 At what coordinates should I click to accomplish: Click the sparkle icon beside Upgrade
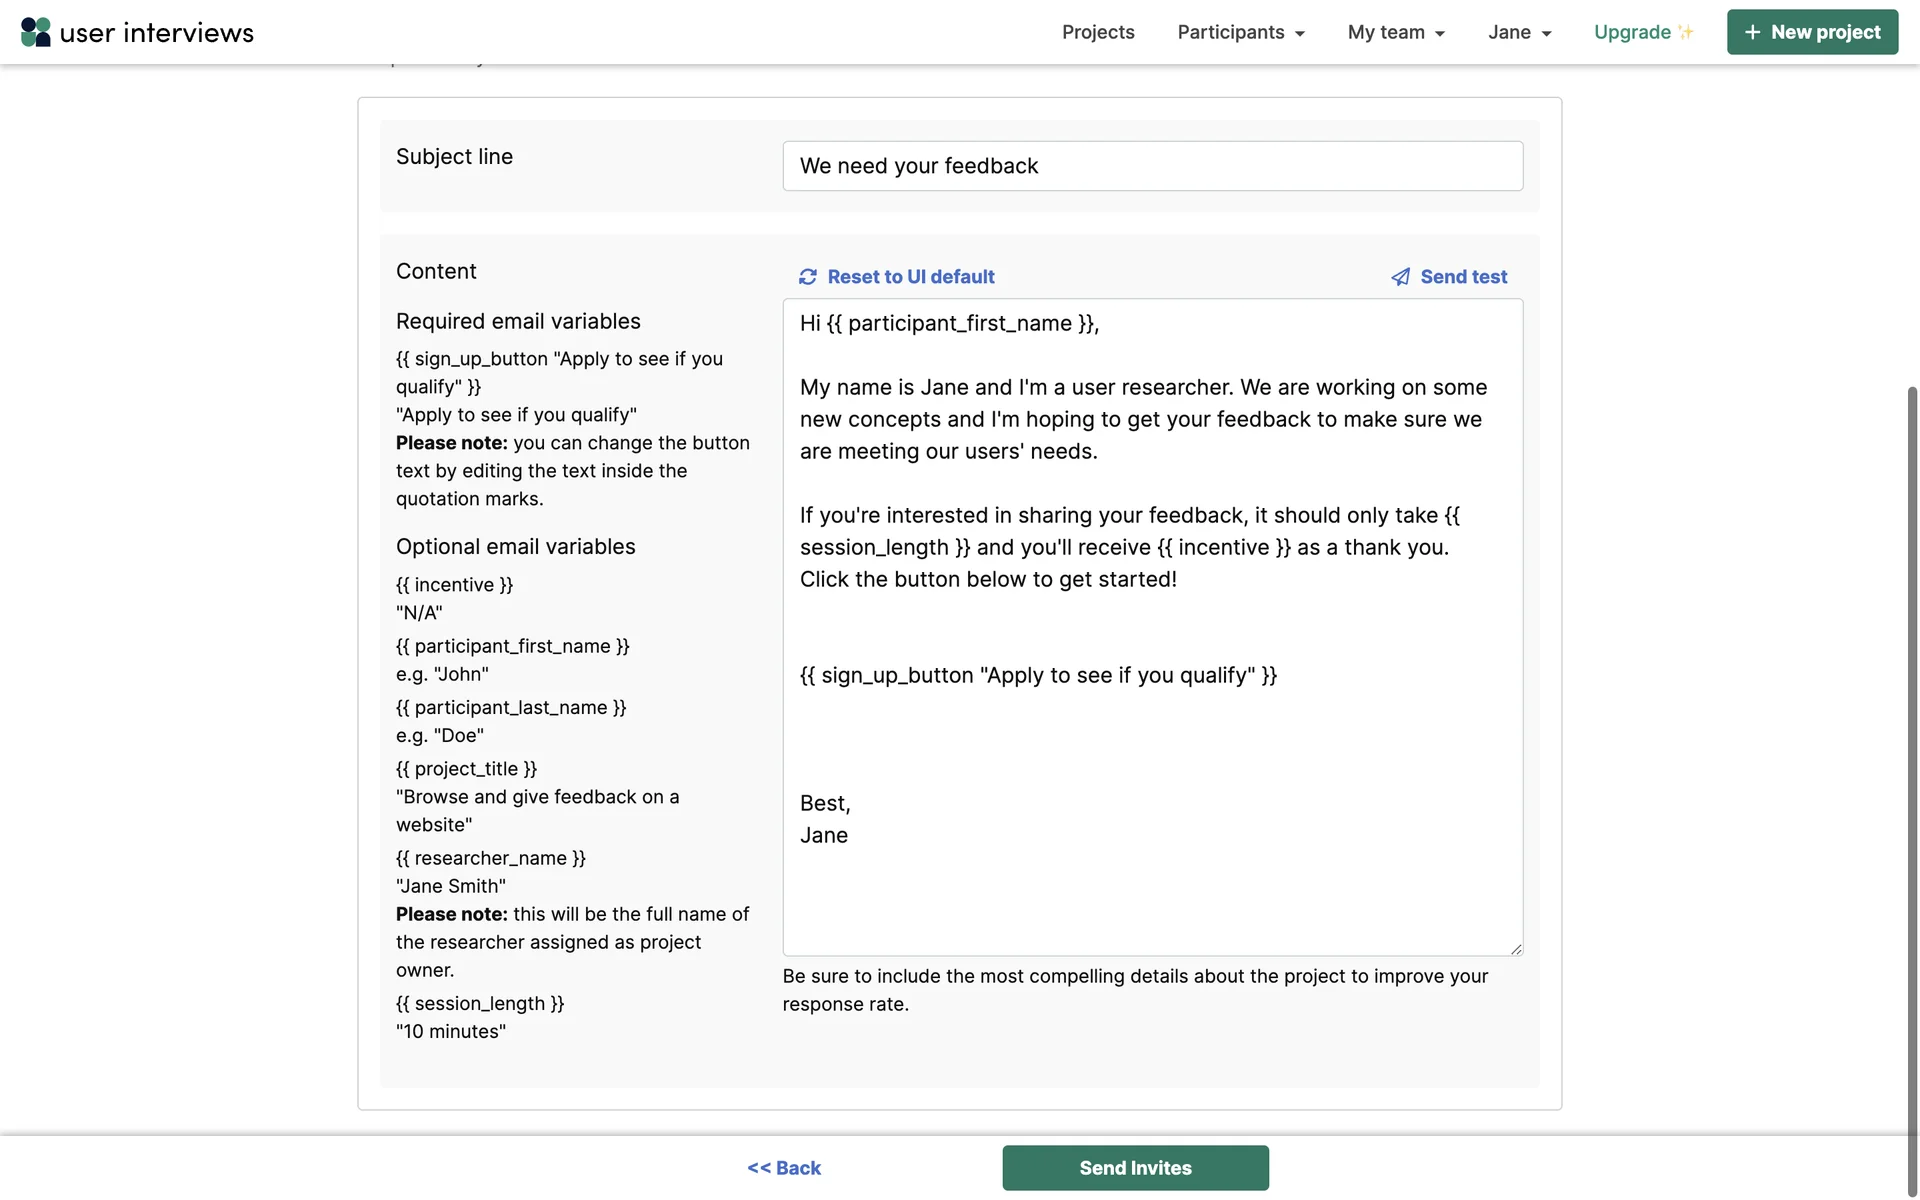(1686, 32)
